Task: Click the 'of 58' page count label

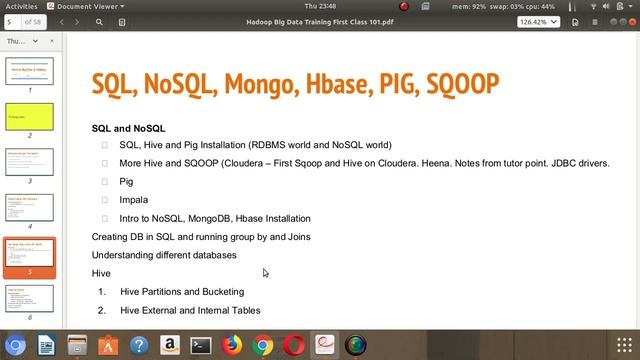Action: click(33, 22)
